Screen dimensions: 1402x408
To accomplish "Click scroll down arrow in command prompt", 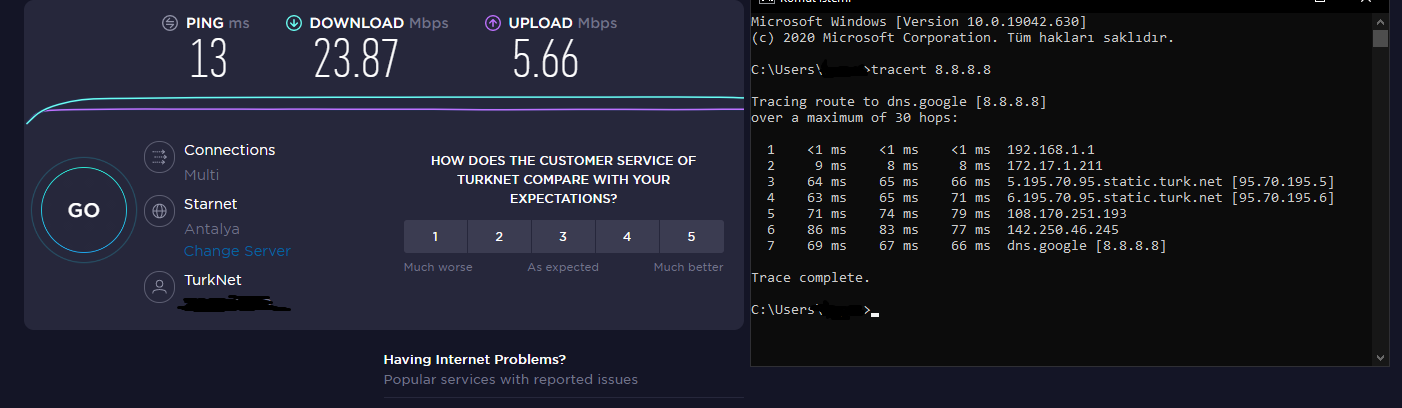I will tap(1380, 357).
